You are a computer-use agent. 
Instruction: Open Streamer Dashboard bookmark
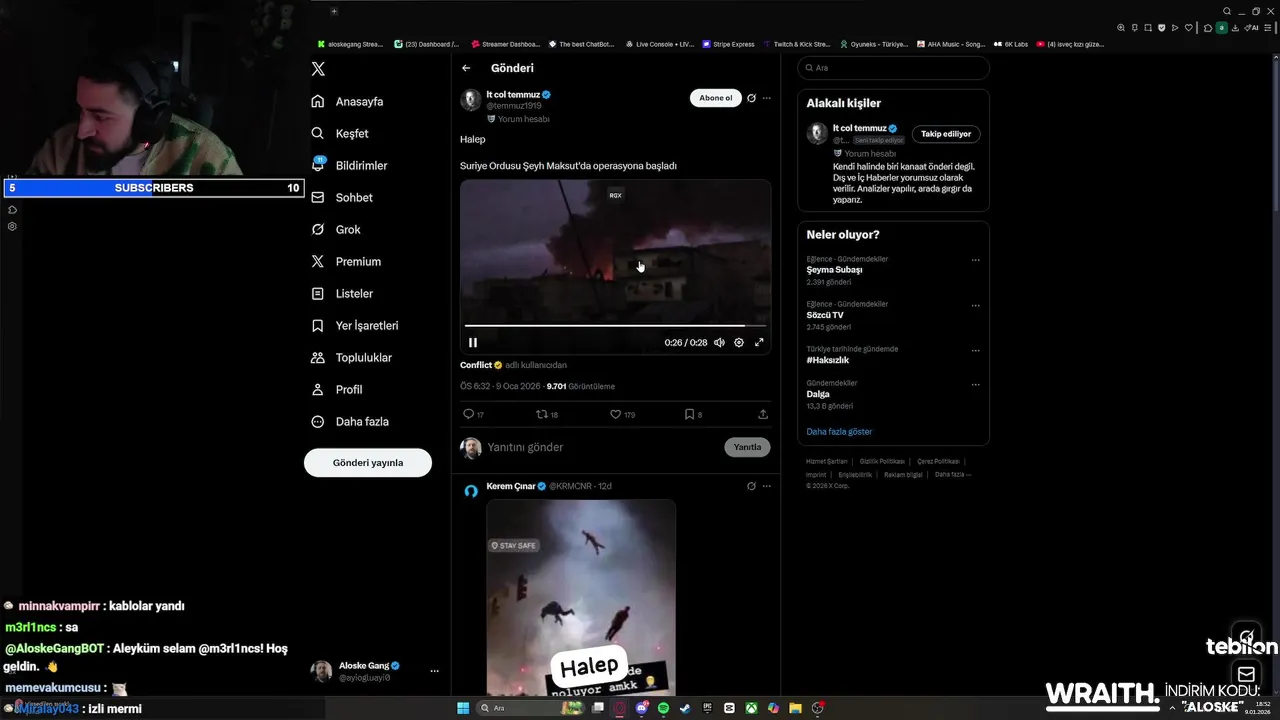[505, 44]
